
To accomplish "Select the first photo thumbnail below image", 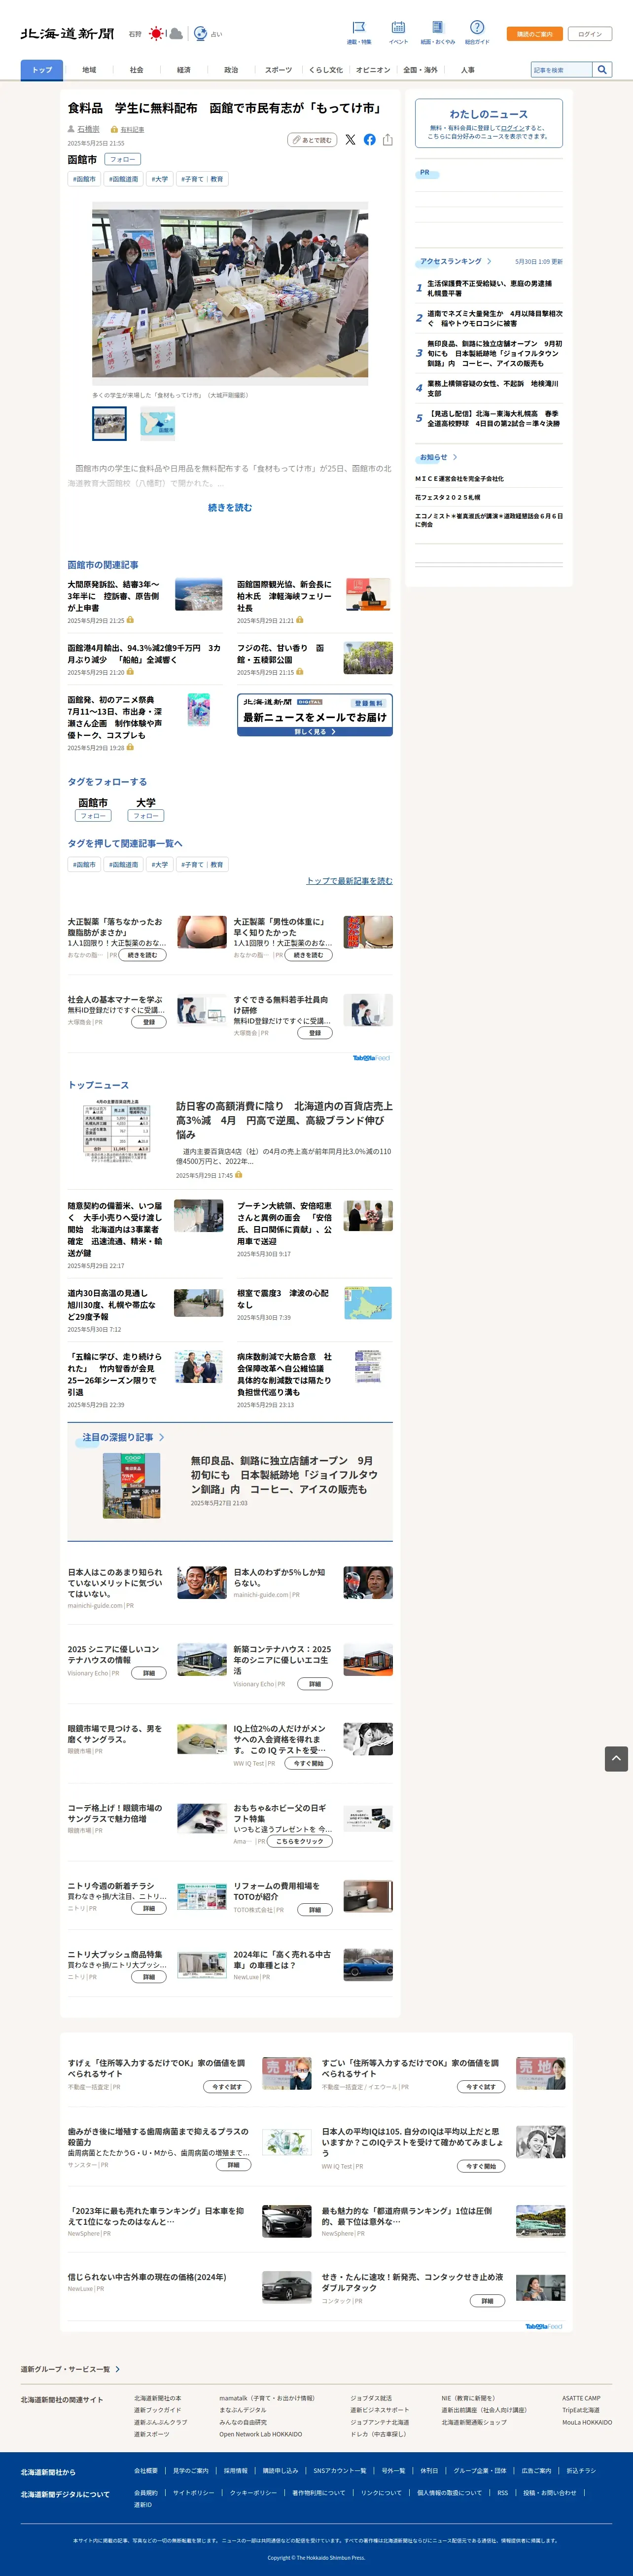I will (110, 424).
